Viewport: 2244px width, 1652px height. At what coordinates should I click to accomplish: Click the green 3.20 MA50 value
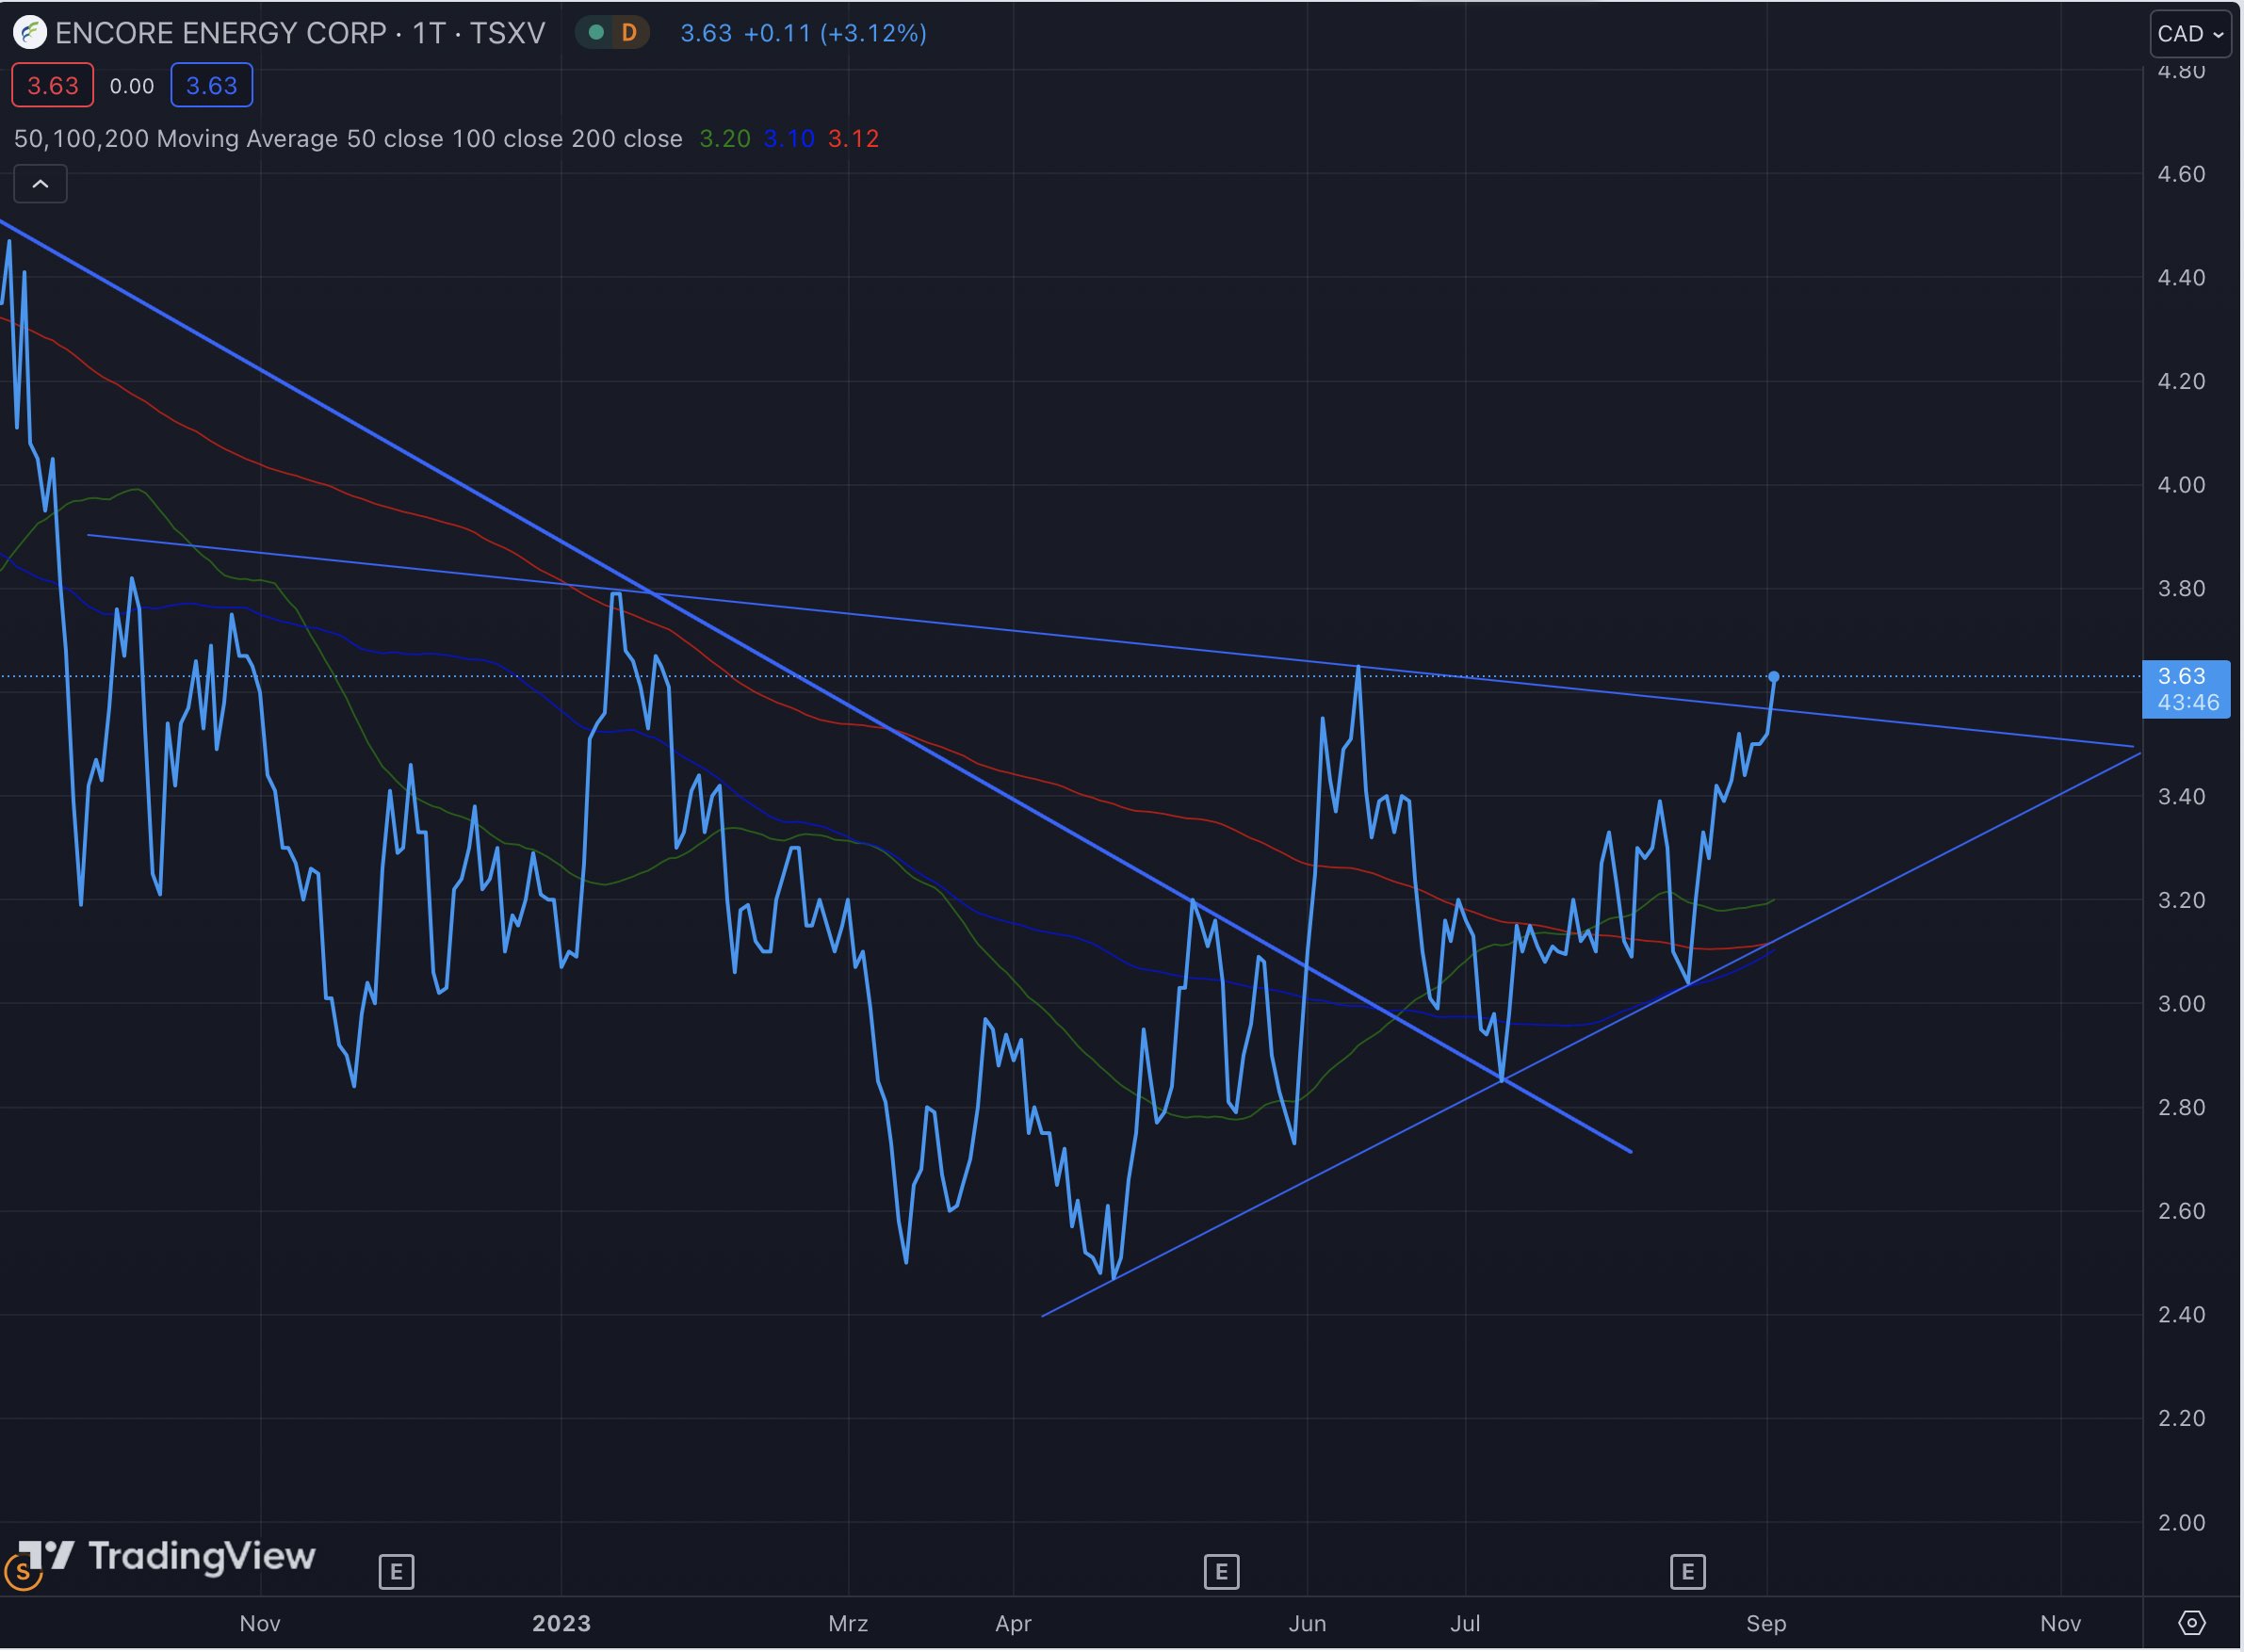point(724,139)
